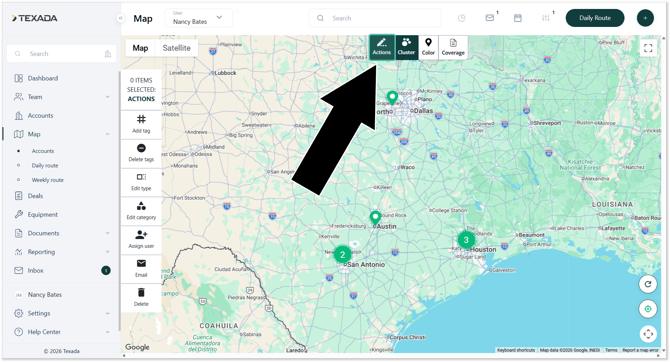Viewport: 670px width, 362px height.
Task: Choose the Assign user action
Action: [141, 240]
